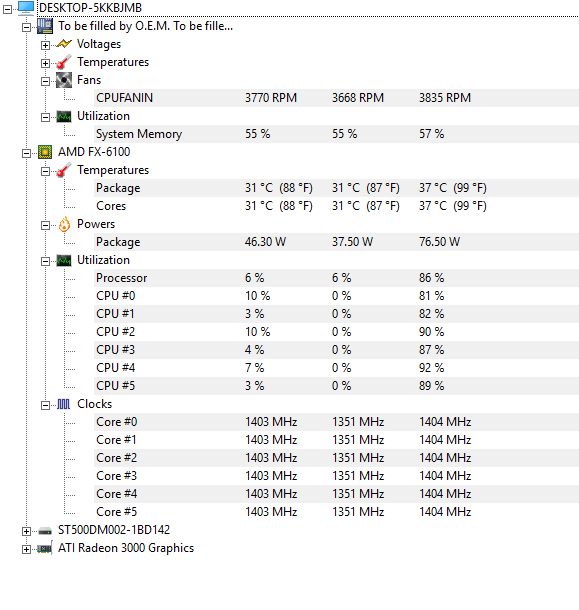Expand the motherboard Temperatures node

tap(46, 63)
